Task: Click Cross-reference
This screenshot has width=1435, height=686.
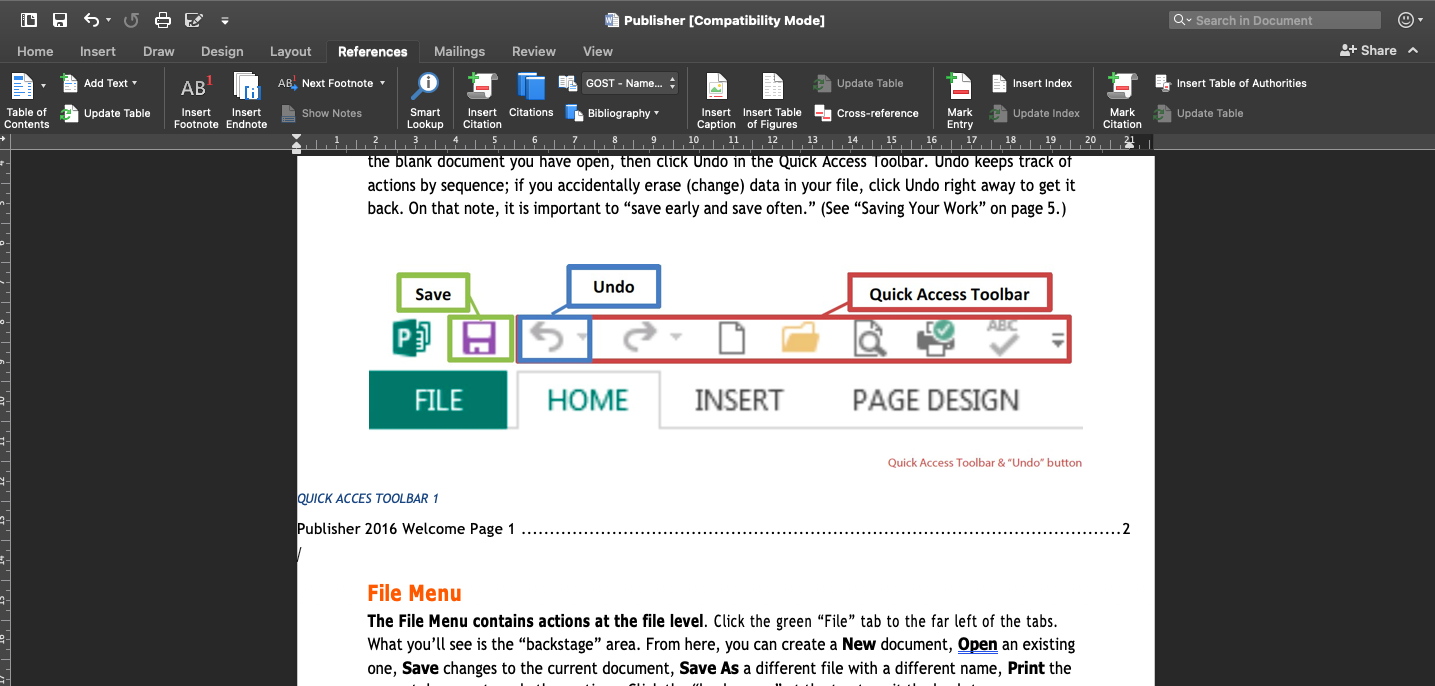Action: tap(866, 113)
